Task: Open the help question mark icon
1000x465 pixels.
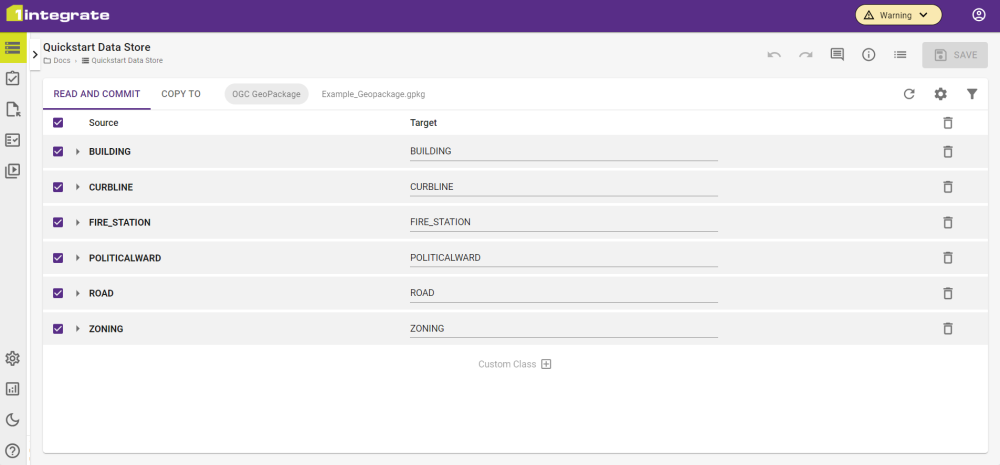Action: click(x=13, y=450)
